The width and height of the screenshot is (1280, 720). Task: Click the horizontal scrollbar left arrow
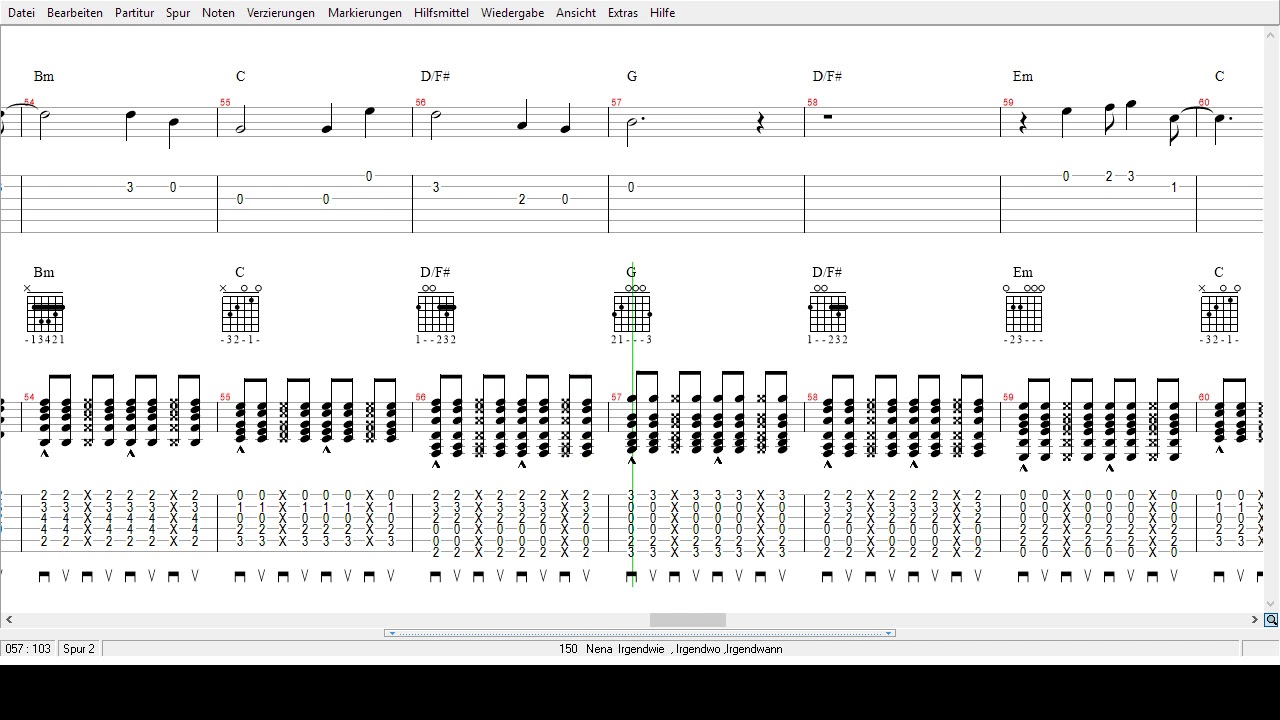[x=9, y=620]
